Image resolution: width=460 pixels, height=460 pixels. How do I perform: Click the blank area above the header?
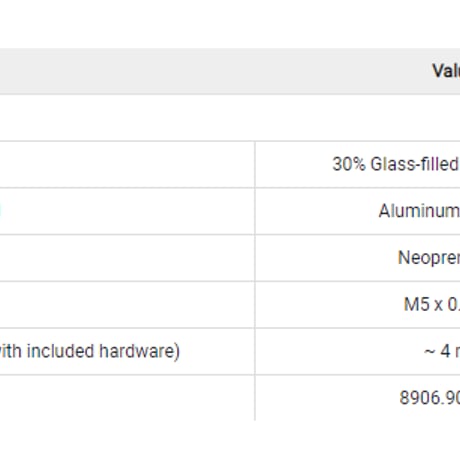[230, 24]
